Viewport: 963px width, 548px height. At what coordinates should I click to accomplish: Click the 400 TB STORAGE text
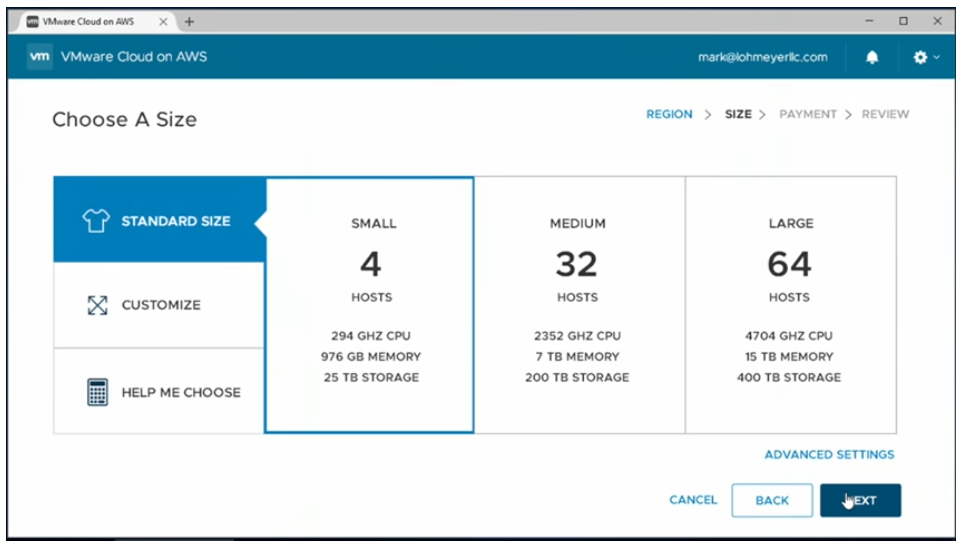tap(789, 378)
